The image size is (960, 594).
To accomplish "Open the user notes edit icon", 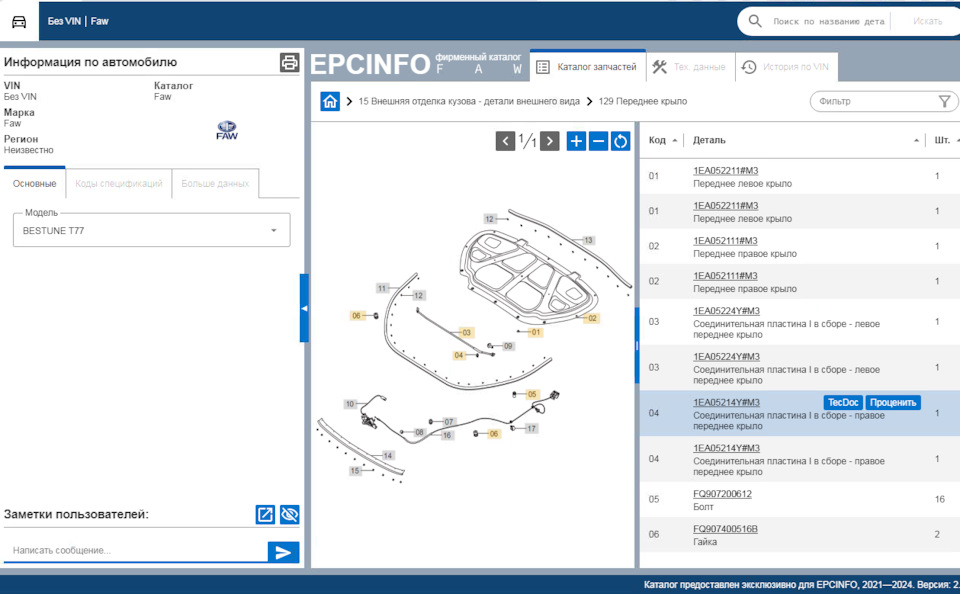I will [265, 515].
